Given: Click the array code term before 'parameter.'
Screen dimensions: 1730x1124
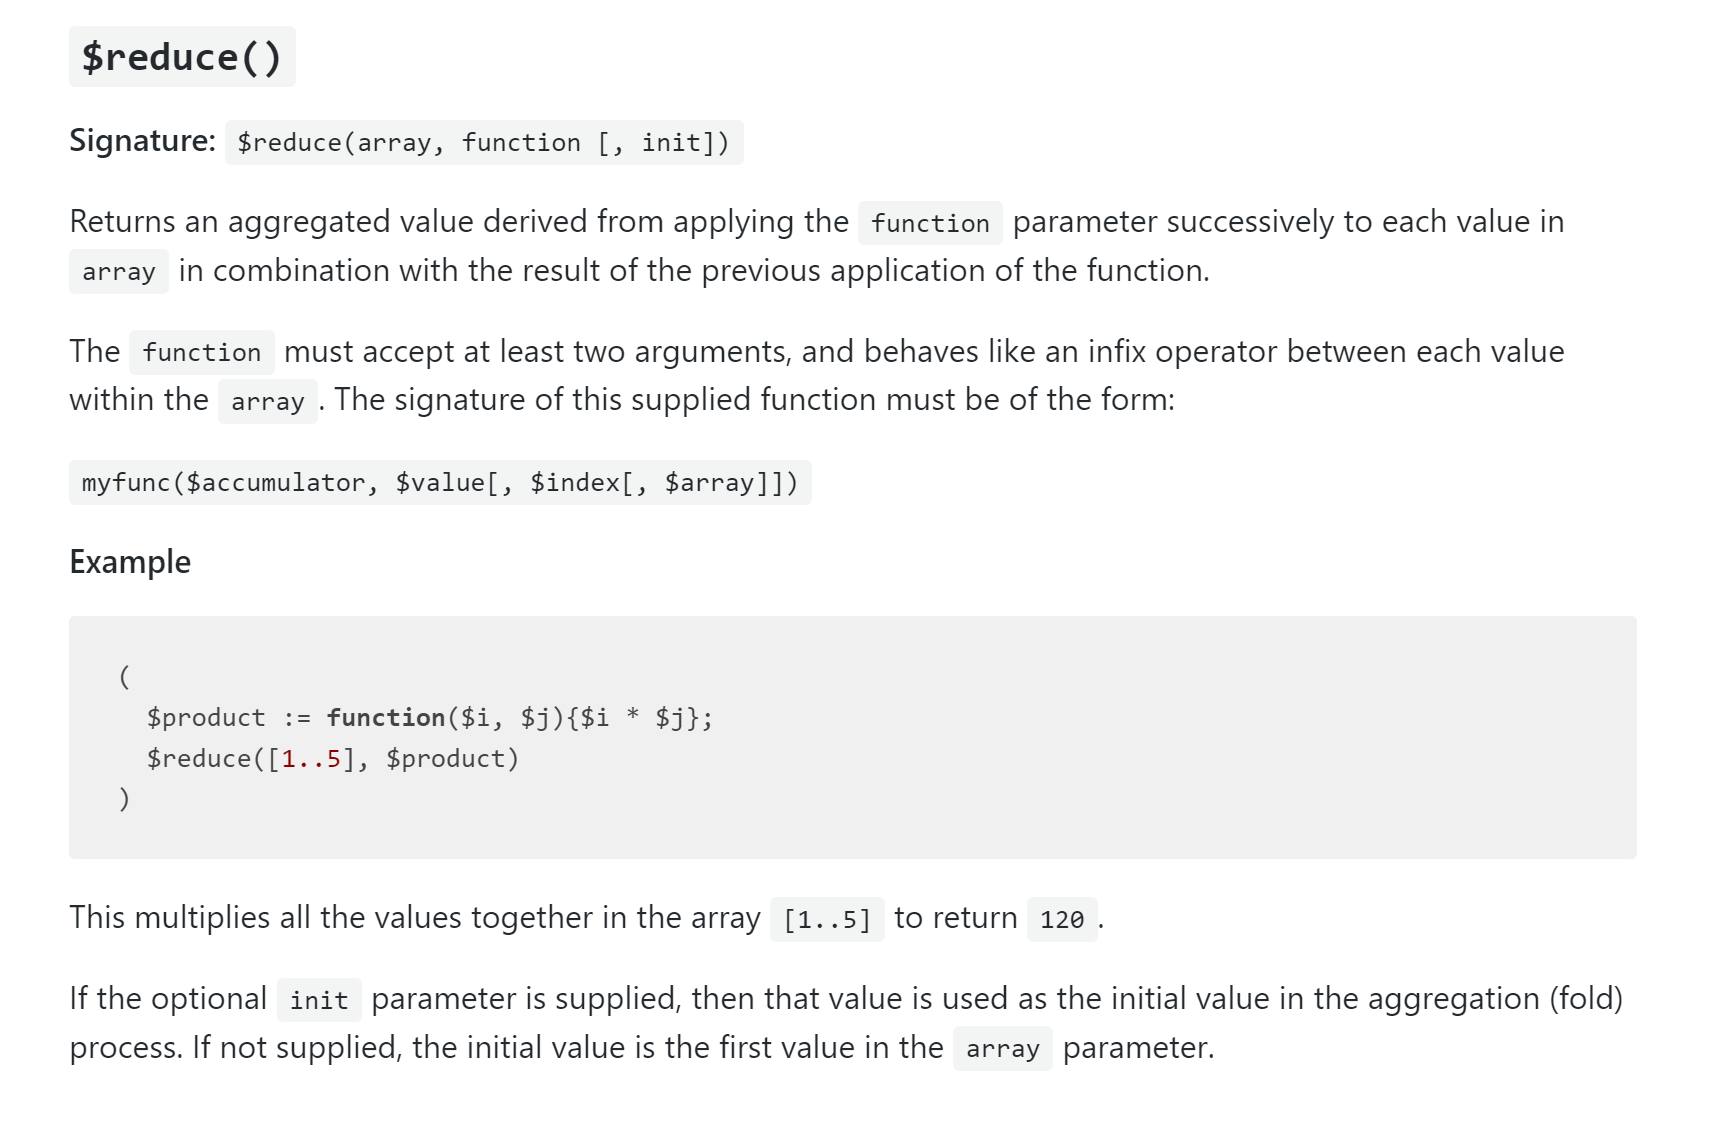Looking at the screenshot, I should 1003,1049.
